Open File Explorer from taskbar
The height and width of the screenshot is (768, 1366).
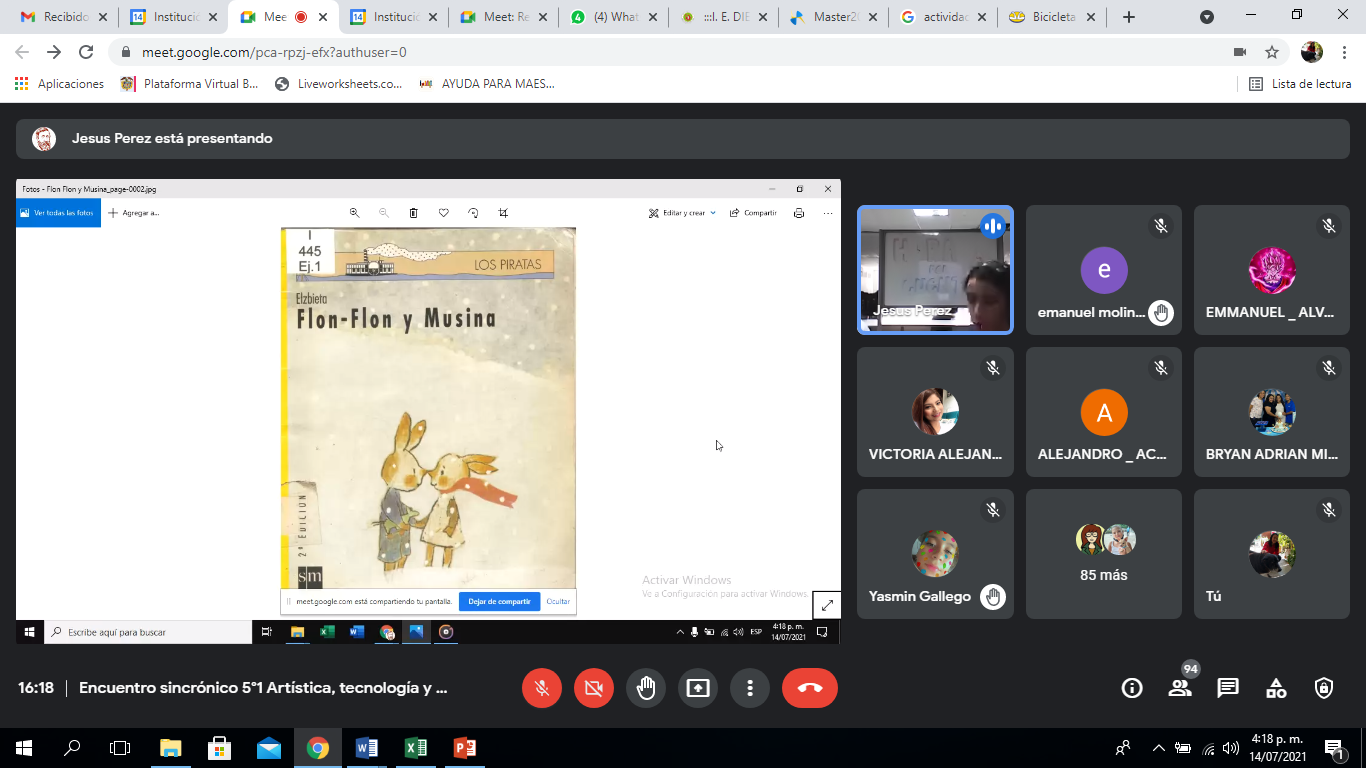point(170,748)
